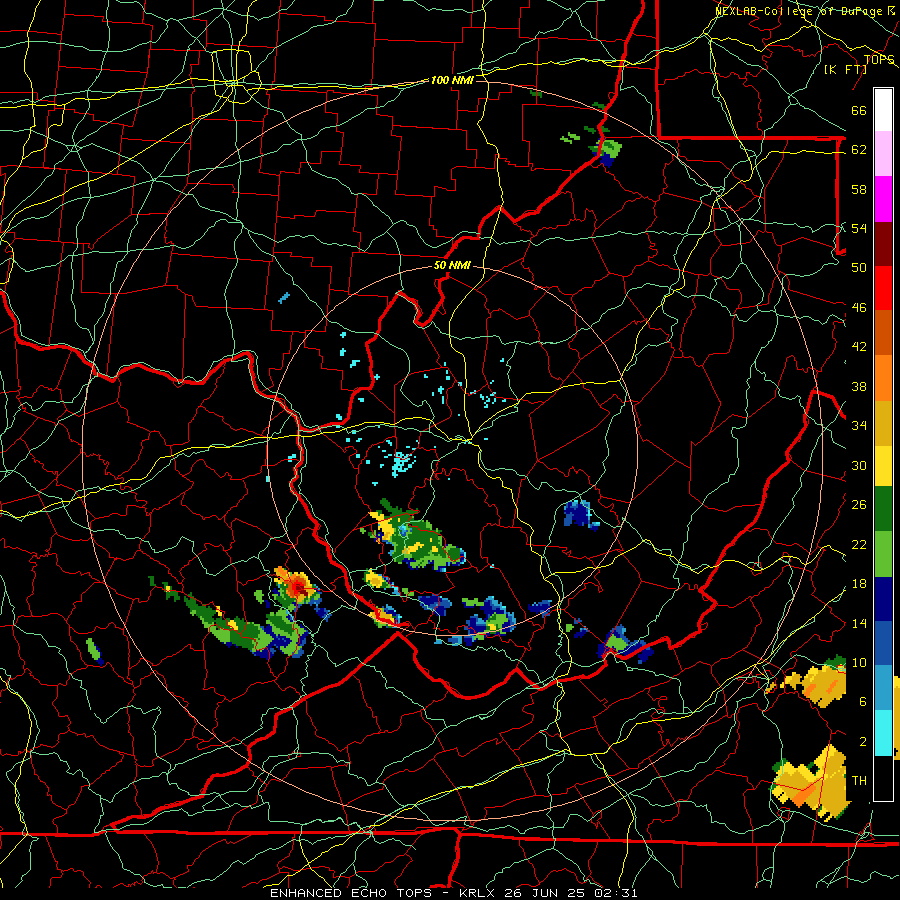Click legend value '14'
This screenshot has height=900, width=900.
859,623
